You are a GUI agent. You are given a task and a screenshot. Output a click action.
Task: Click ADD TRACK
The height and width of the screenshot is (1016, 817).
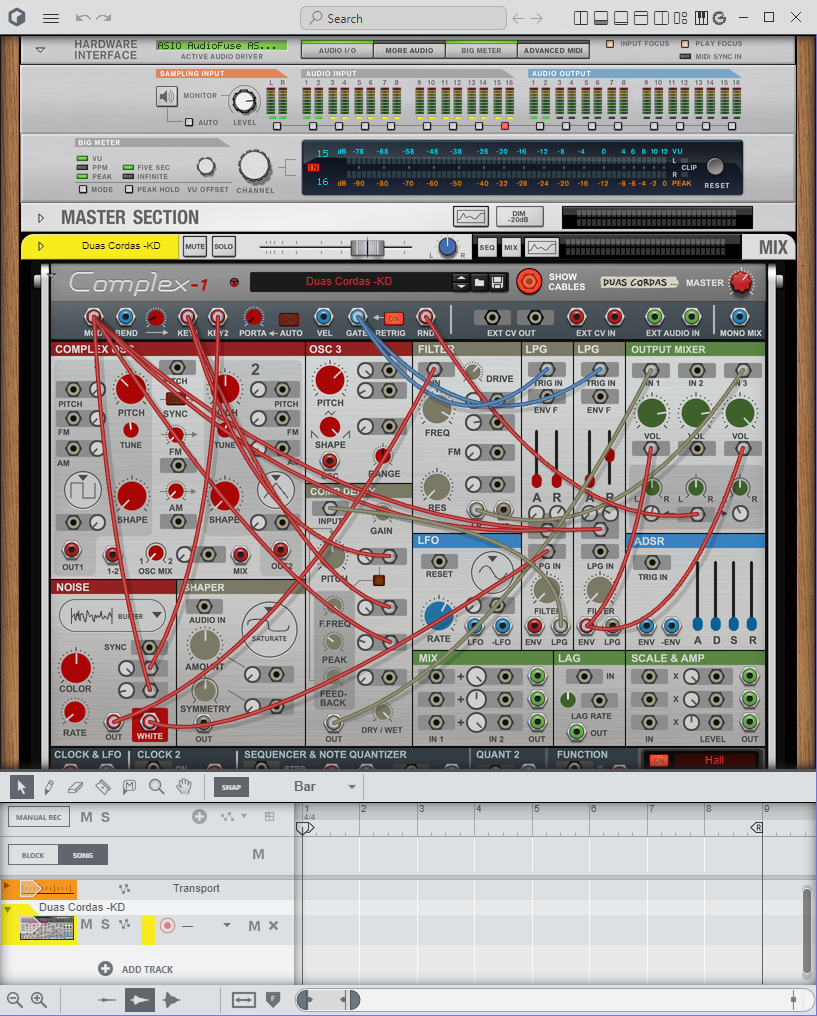[x=136, y=969]
